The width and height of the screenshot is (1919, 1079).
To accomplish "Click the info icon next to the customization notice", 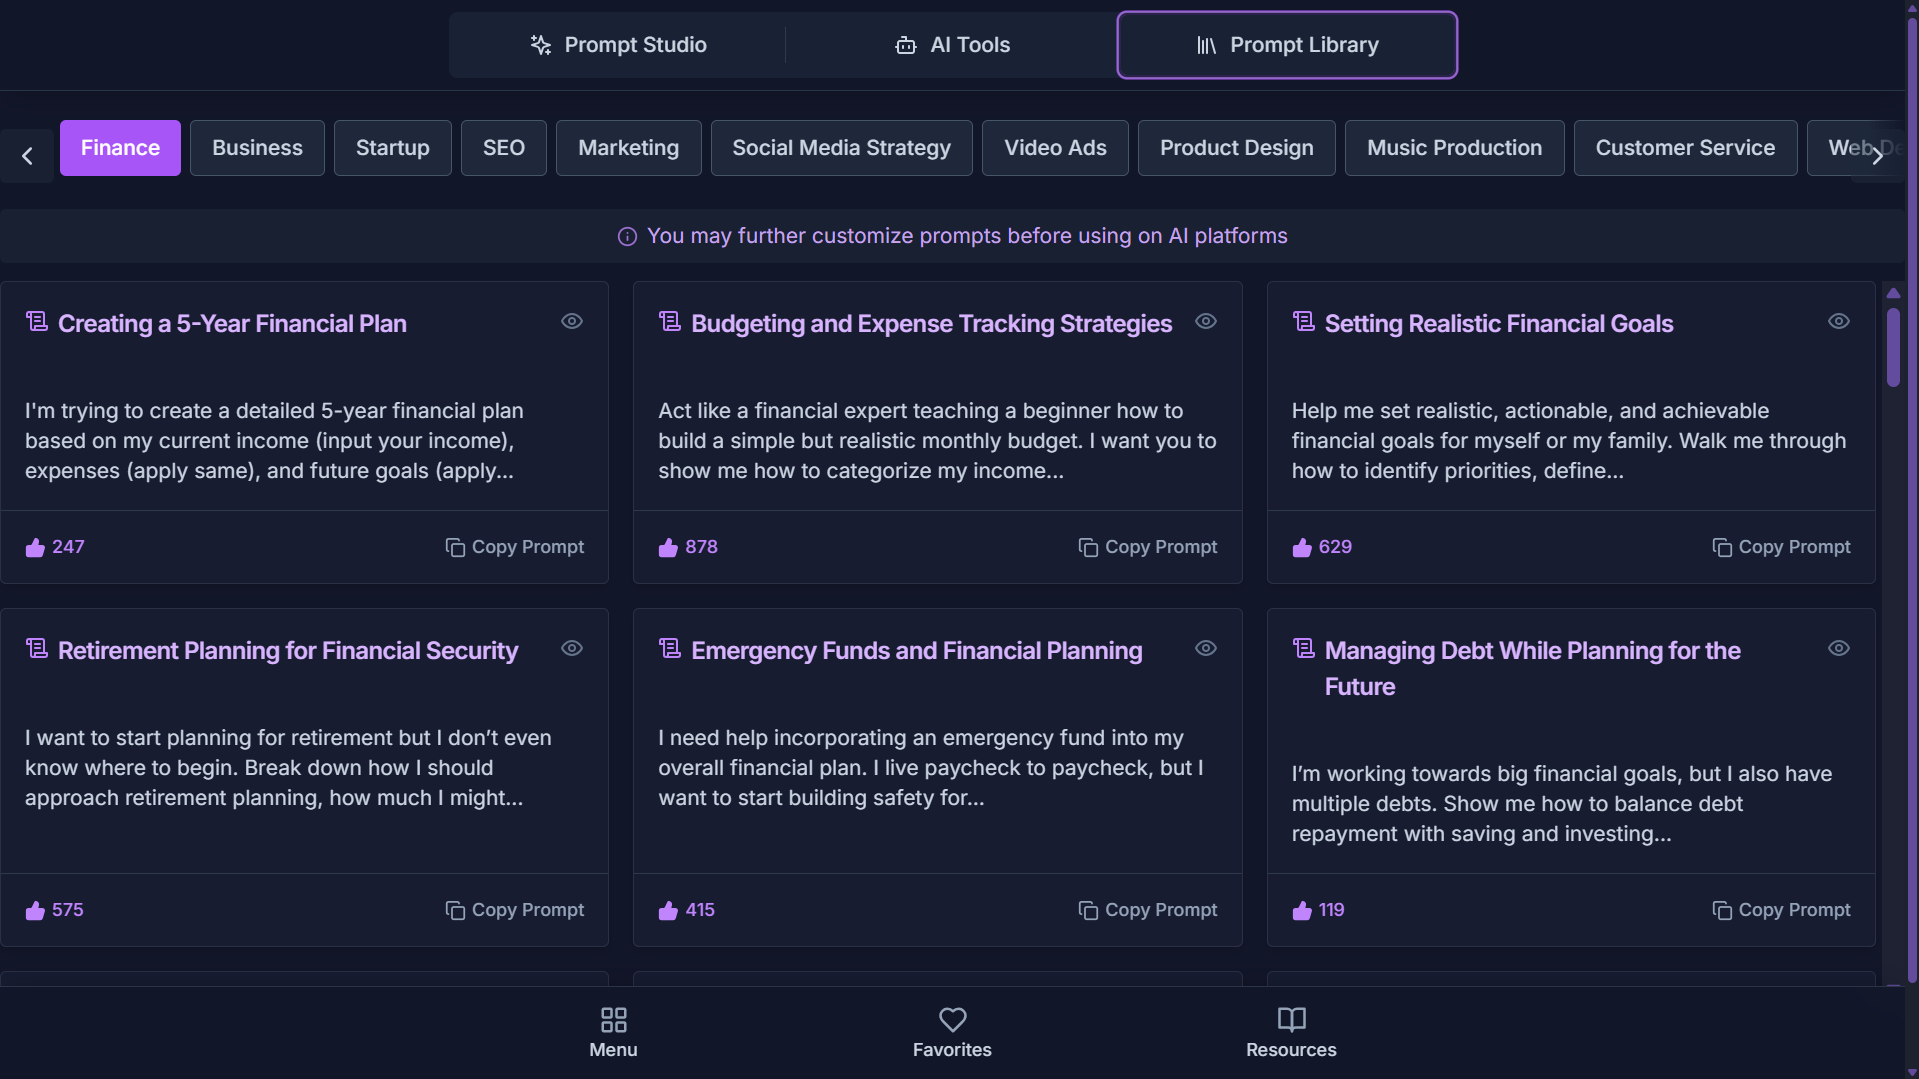I will pos(627,236).
